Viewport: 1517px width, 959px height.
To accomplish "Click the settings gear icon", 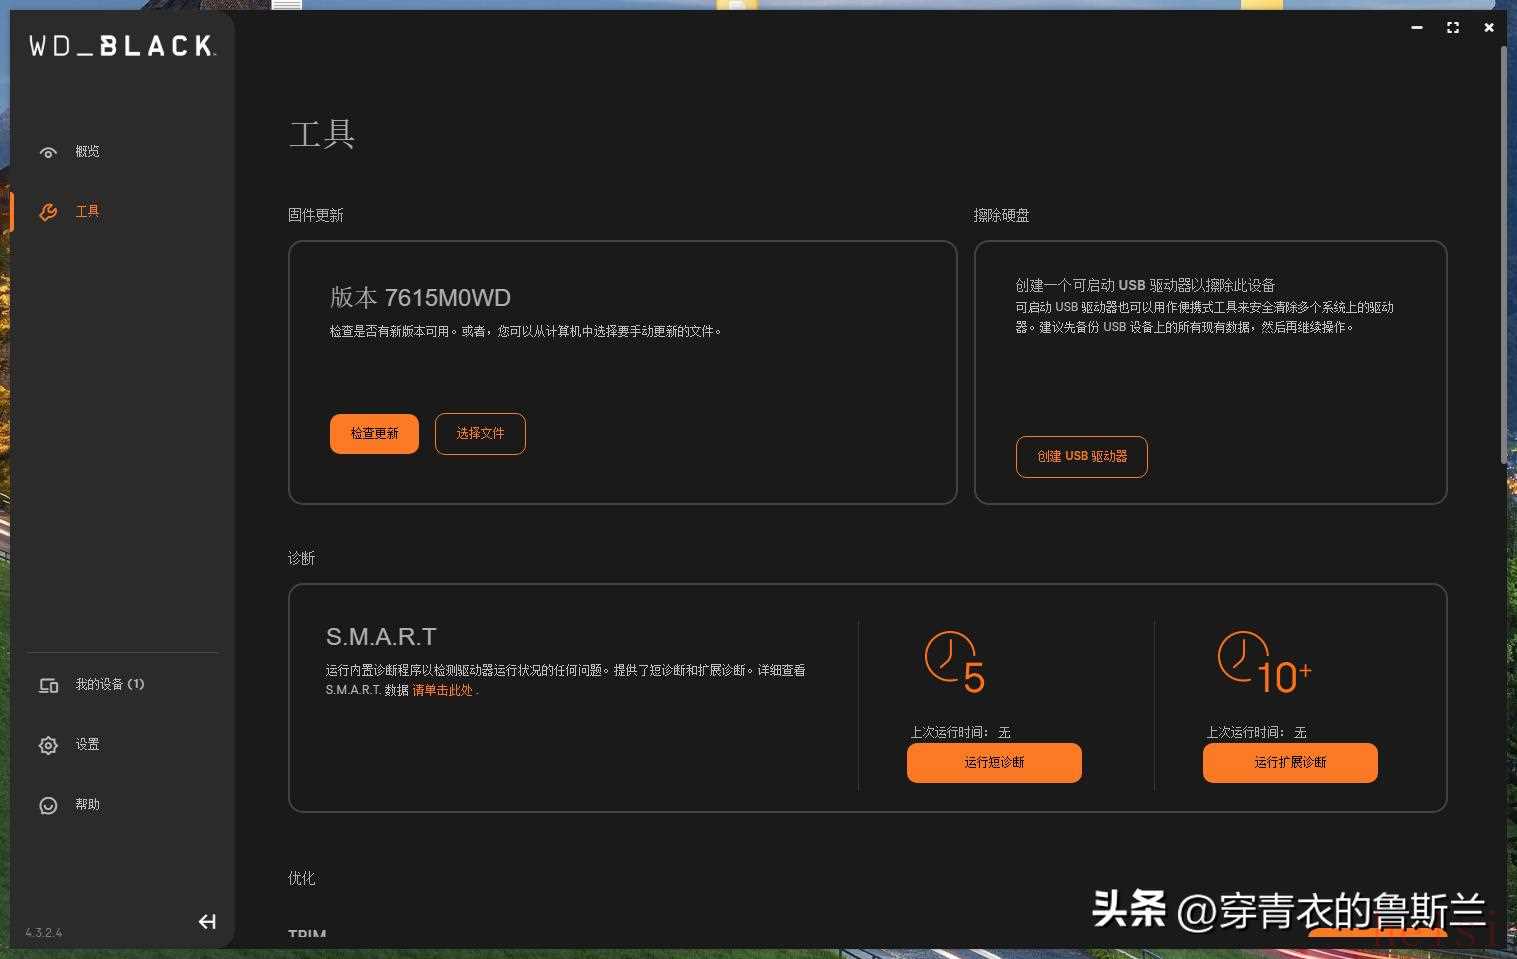I will 48,745.
